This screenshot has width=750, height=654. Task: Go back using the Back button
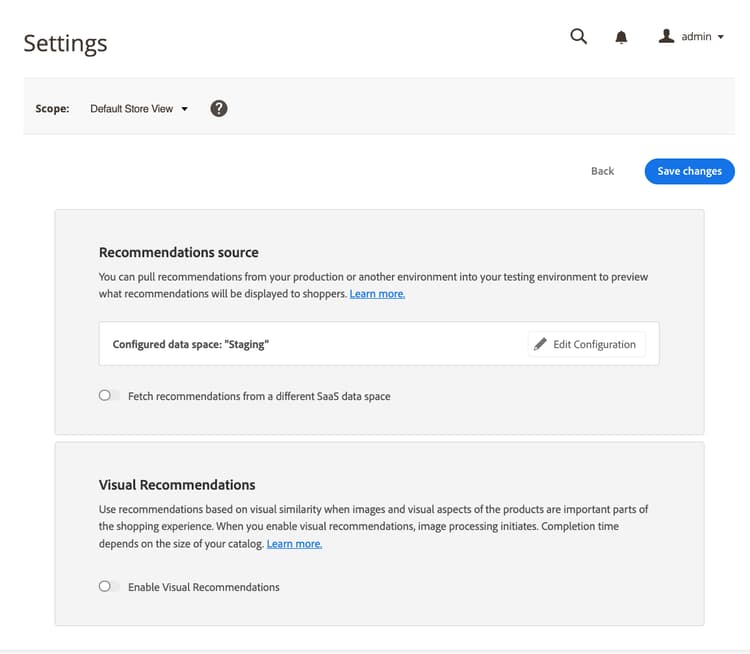coord(602,171)
